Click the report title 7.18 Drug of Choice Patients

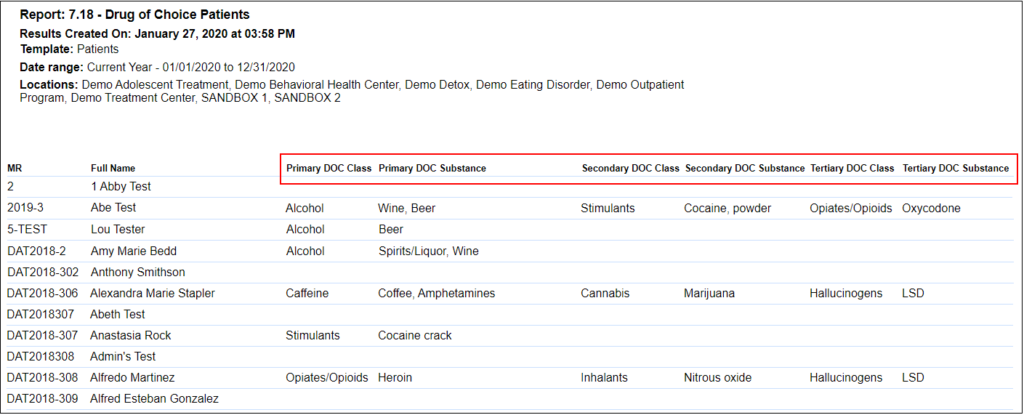[x=135, y=15]
